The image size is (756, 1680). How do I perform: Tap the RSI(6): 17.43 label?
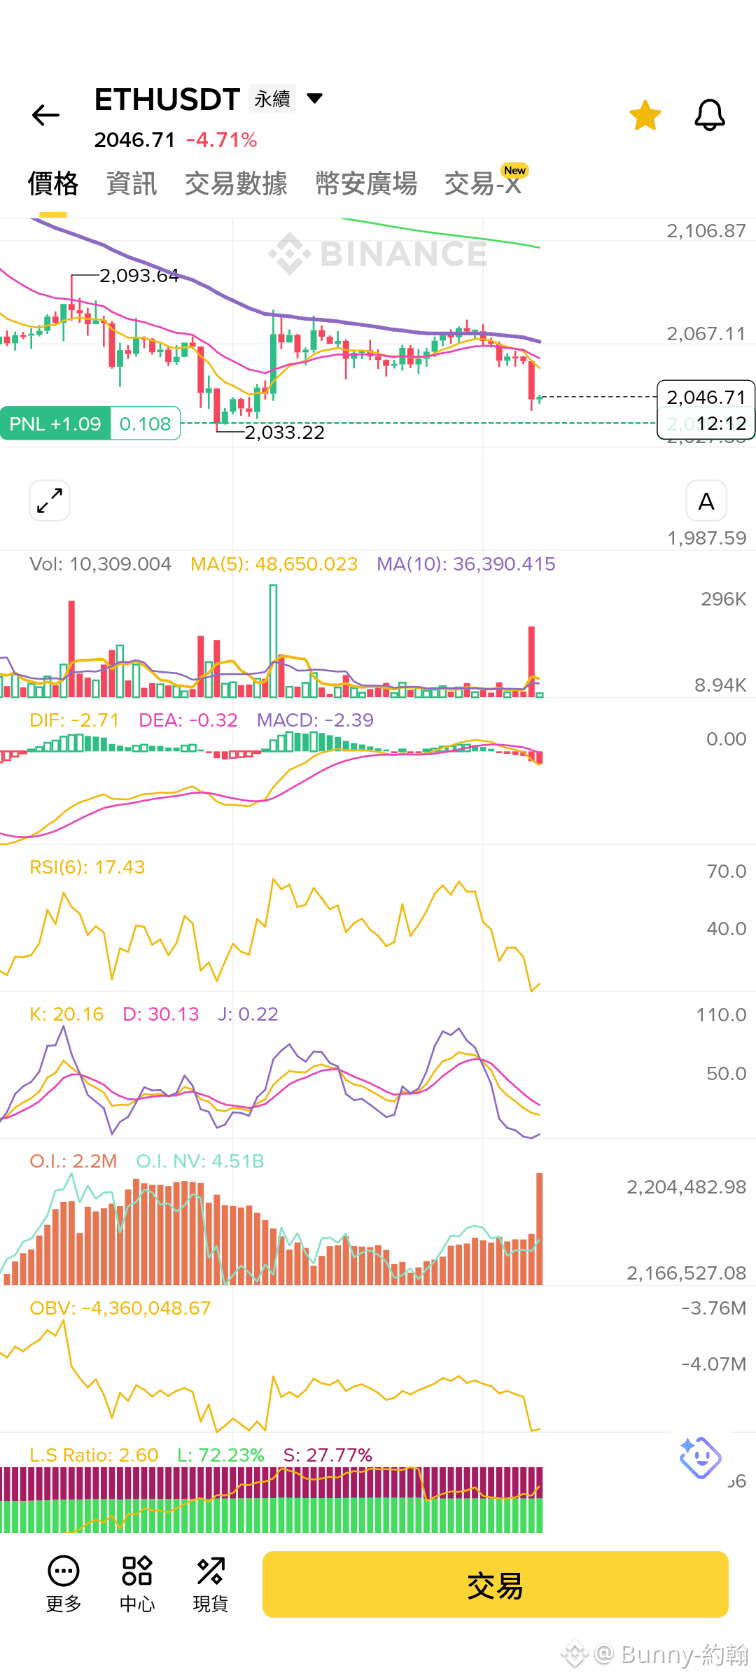[87, 867]
